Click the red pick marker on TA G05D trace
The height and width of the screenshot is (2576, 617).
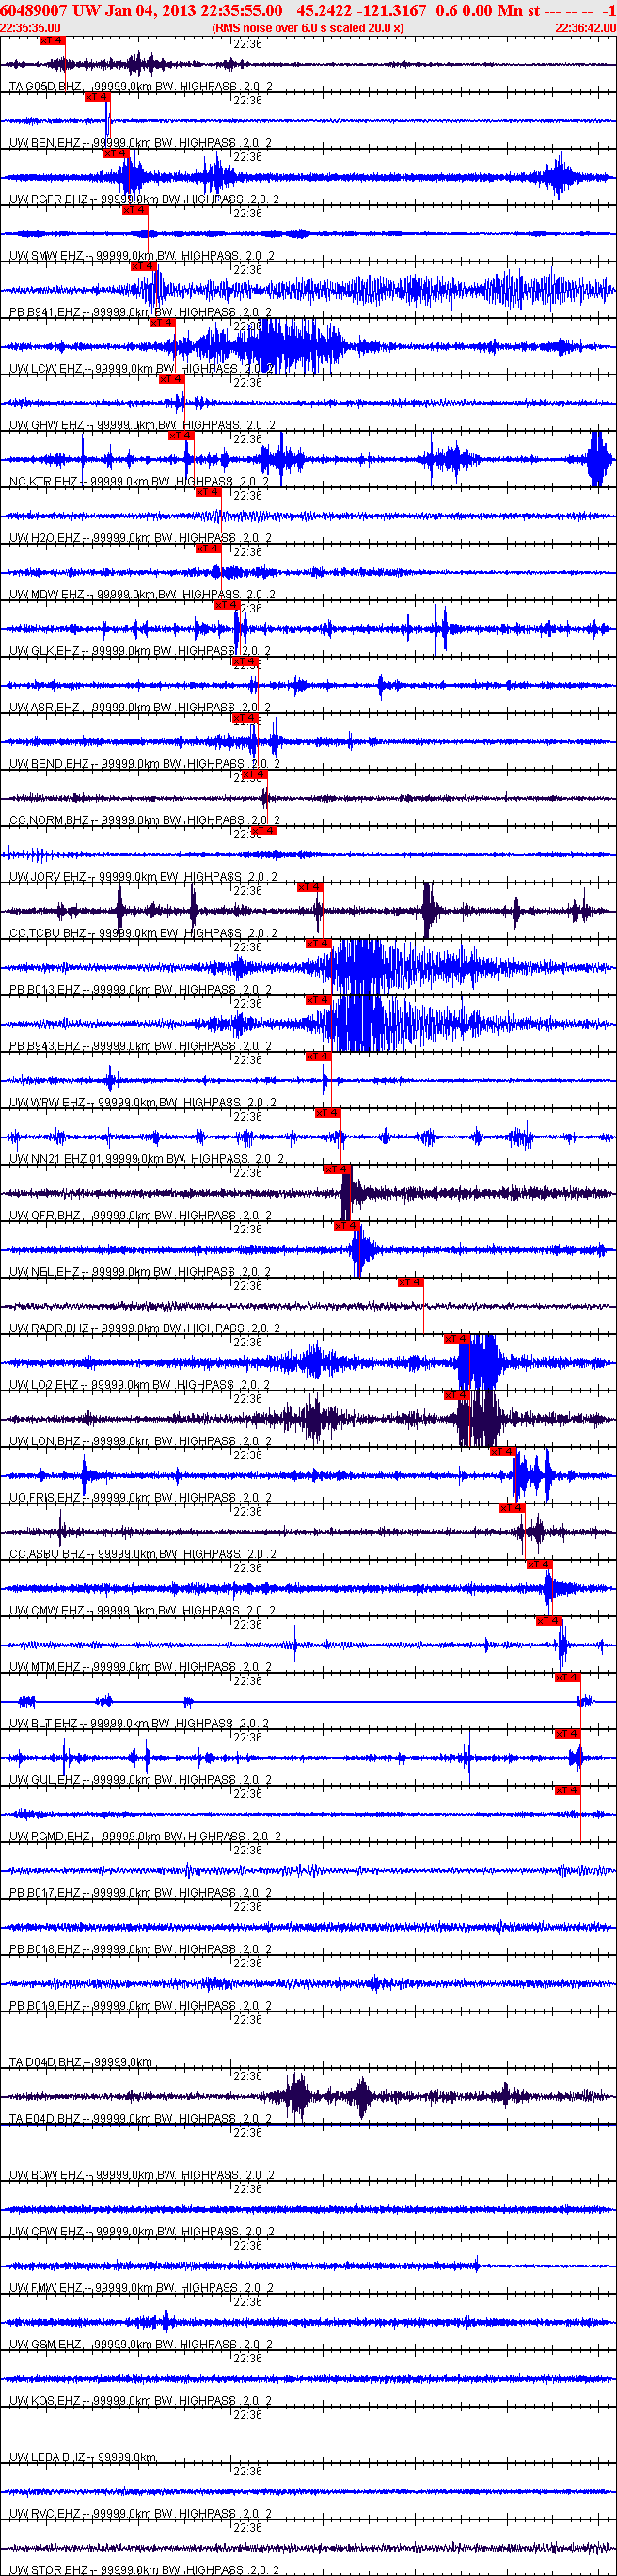click(x=52, y=41)
